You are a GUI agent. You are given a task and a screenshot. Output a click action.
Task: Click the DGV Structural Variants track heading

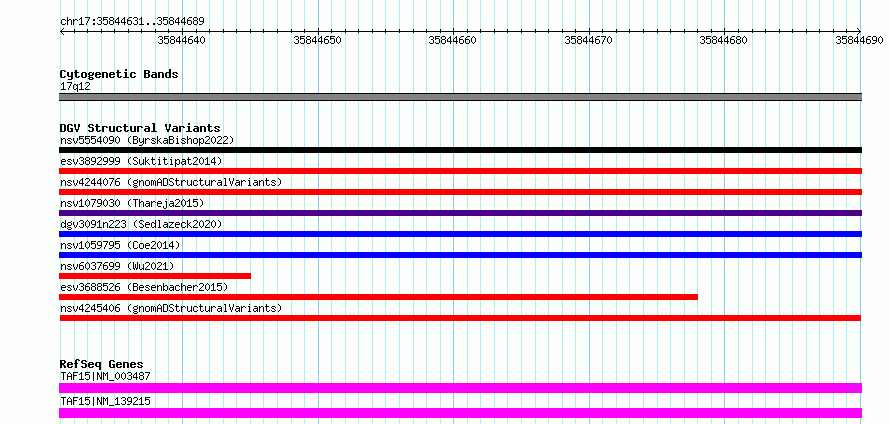(x=140, y=128)
